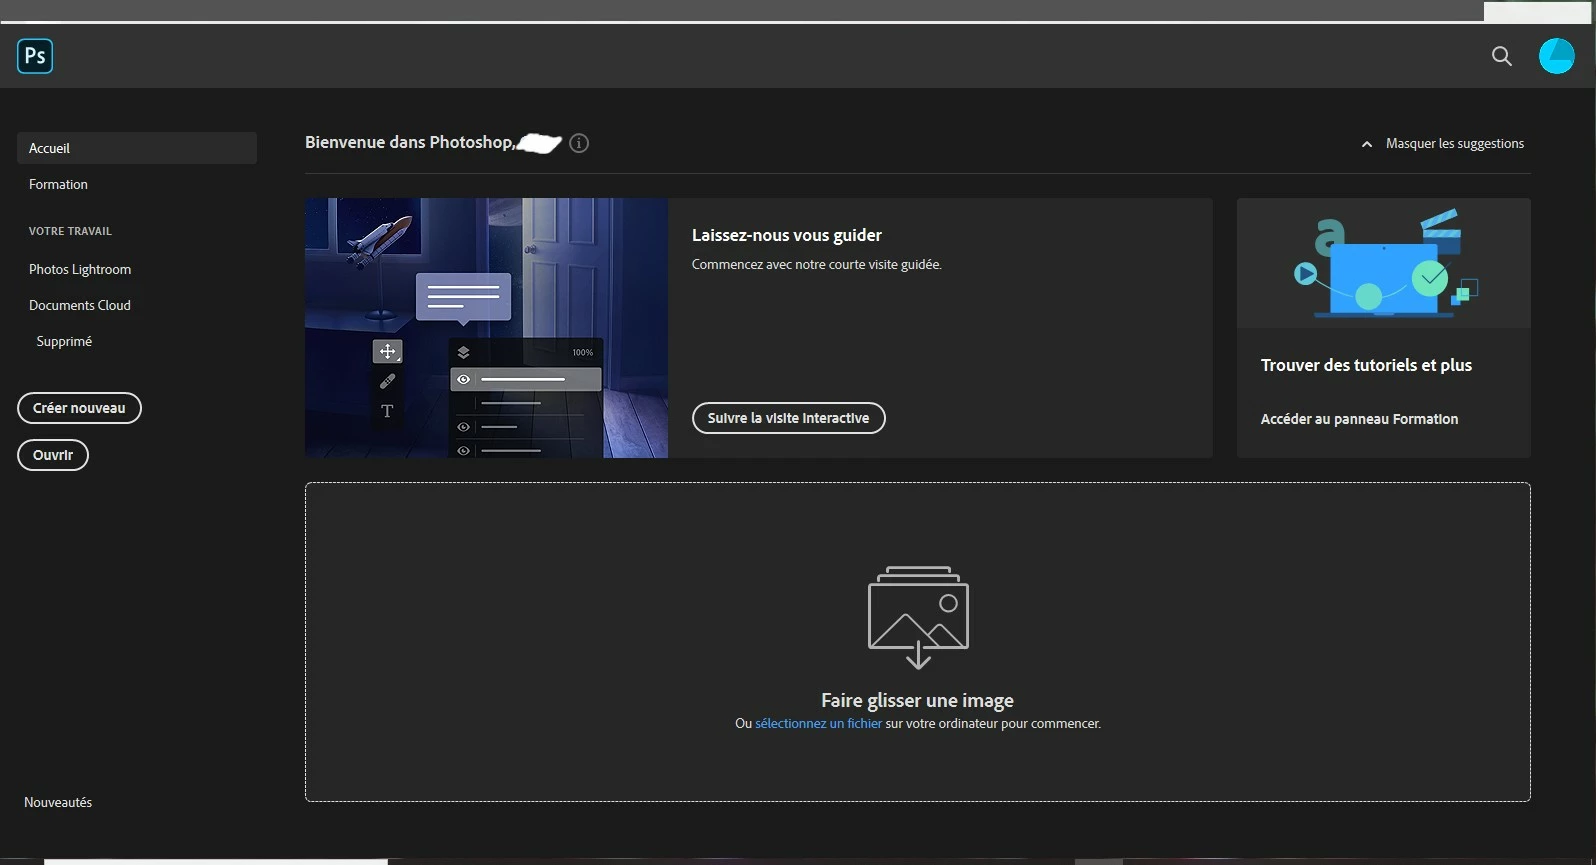
Task: Start Suivre la visite interactive
Action: (788, 418)
